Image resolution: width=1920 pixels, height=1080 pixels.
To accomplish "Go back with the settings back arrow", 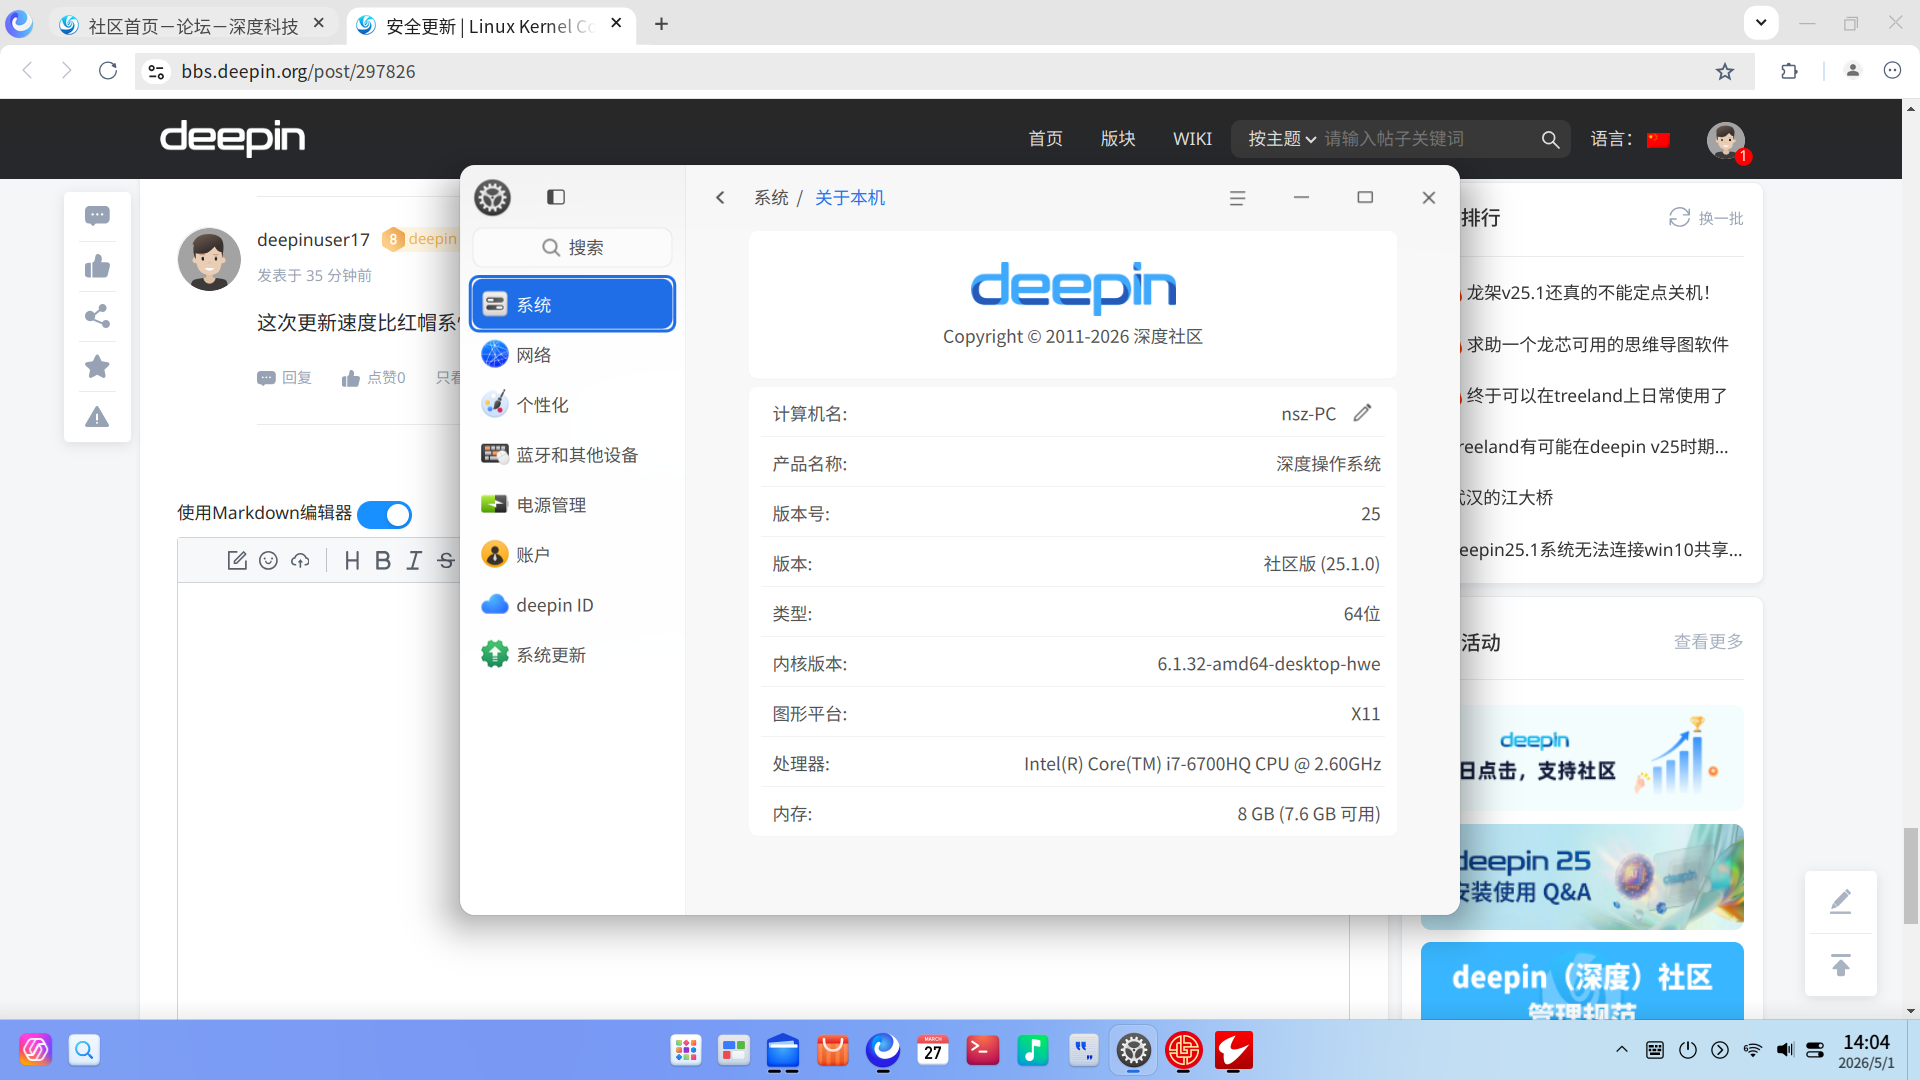I will pos(720,197).
